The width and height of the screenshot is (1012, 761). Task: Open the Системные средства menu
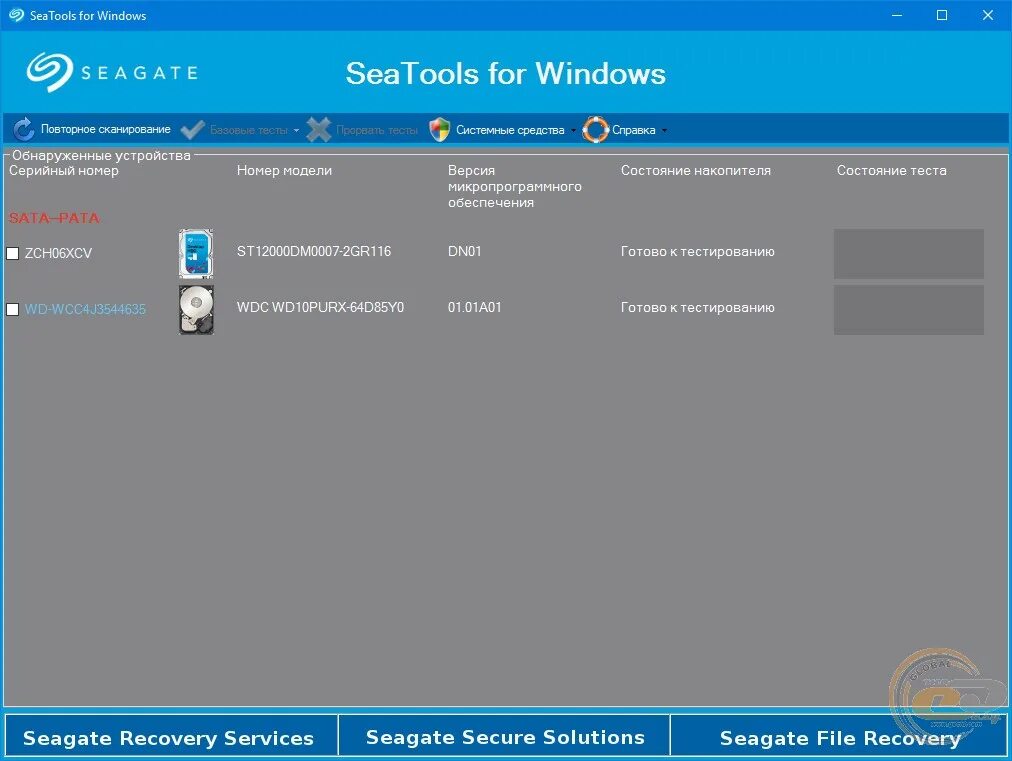[510, 130]
